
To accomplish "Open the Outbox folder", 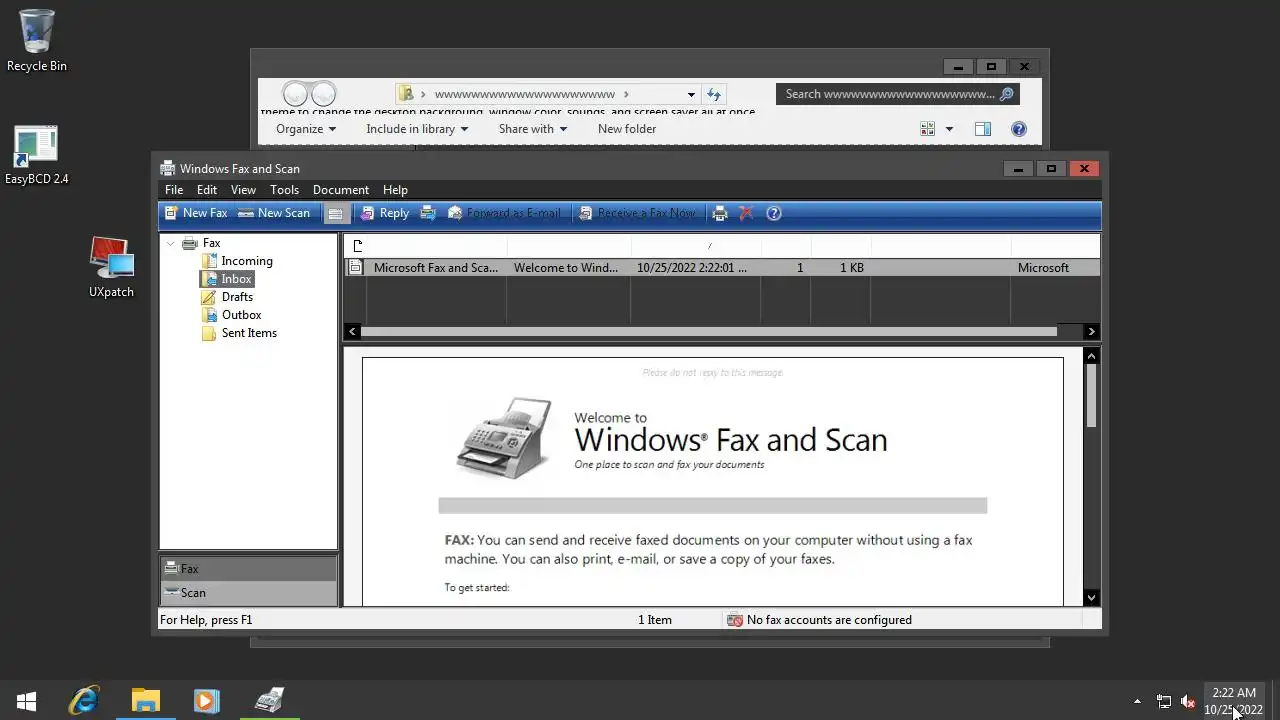I will click(241, 315).
